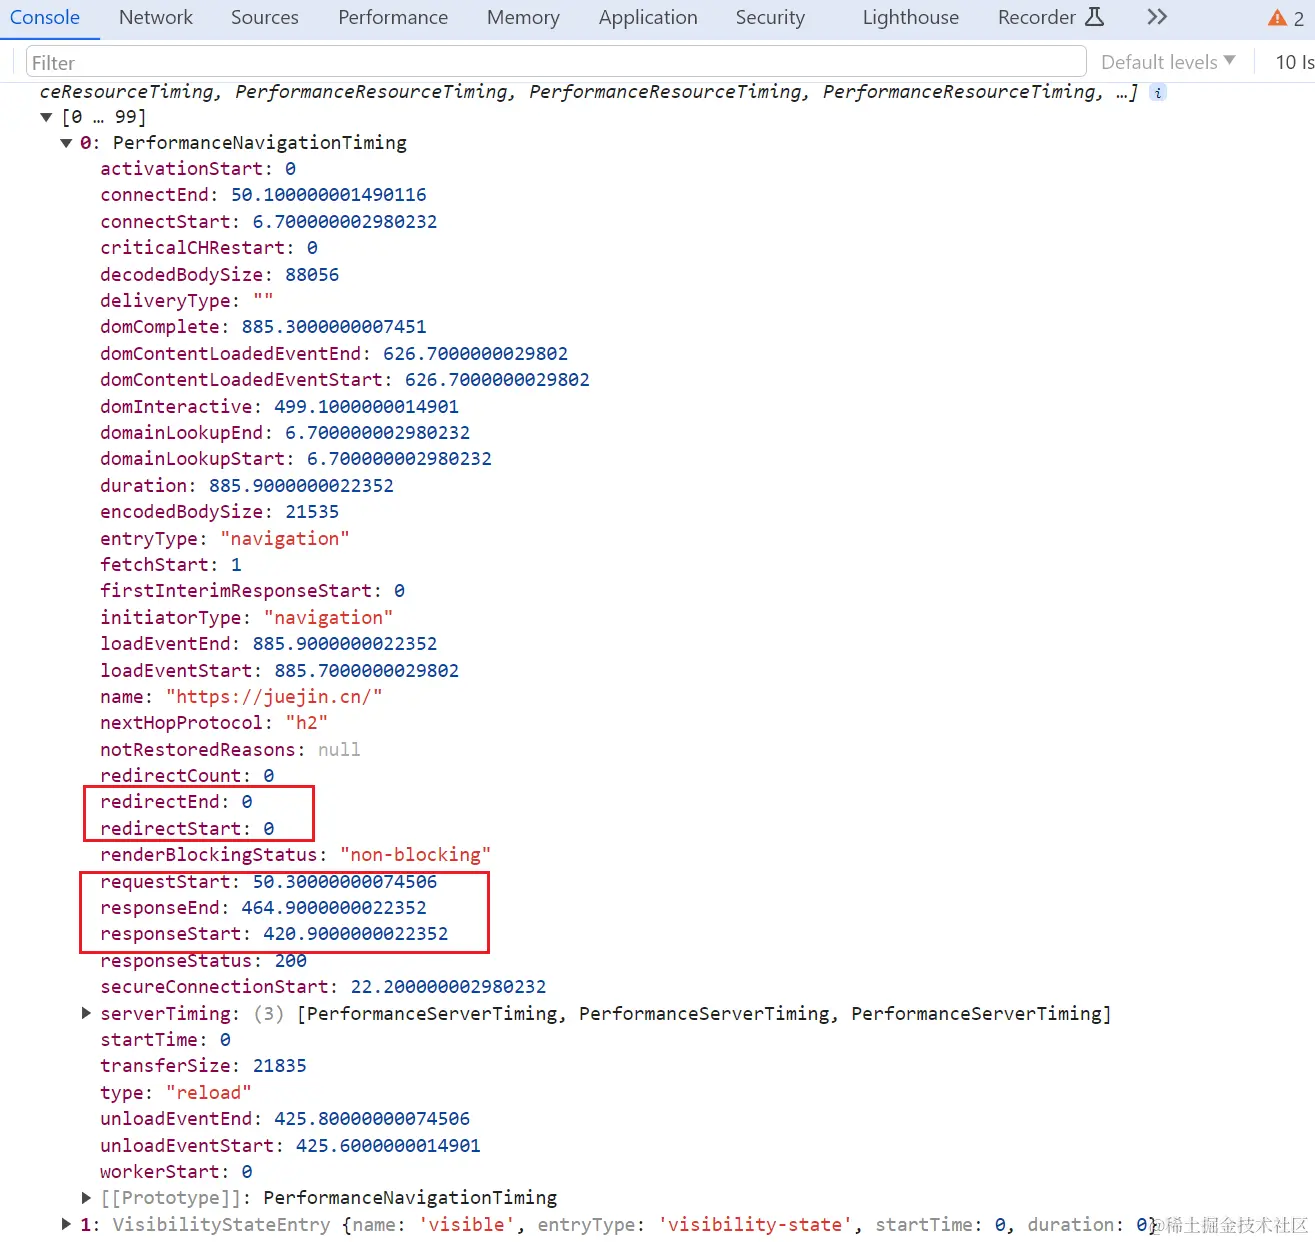Click the unloadEventEnd property row
The height and width of the screenshot is (1242, 1315).
coord(285,1119)
